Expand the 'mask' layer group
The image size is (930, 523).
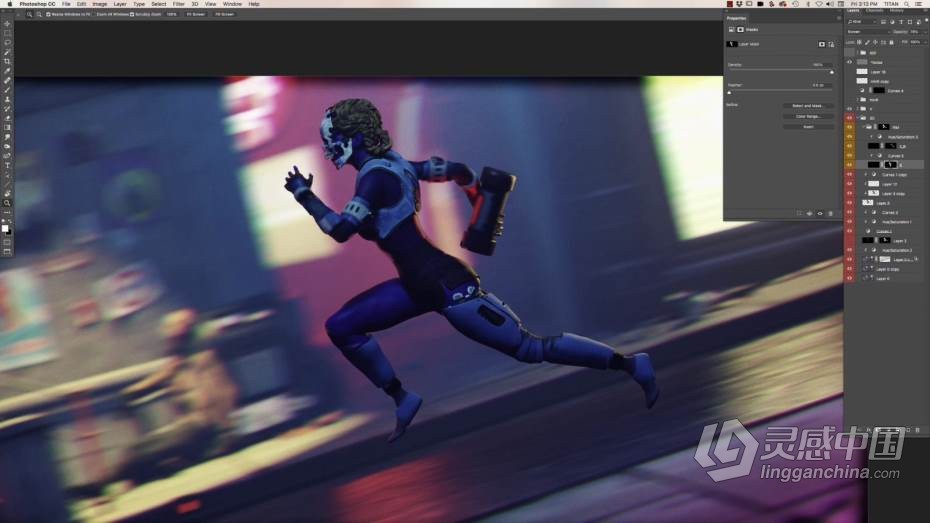(x=858, y=100)
